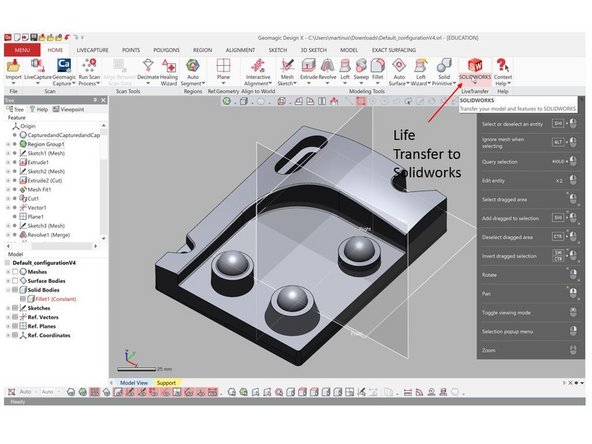Select the Mesh Sketch tool
Screen dimensions: 592x444
click(x=287, y=66)
